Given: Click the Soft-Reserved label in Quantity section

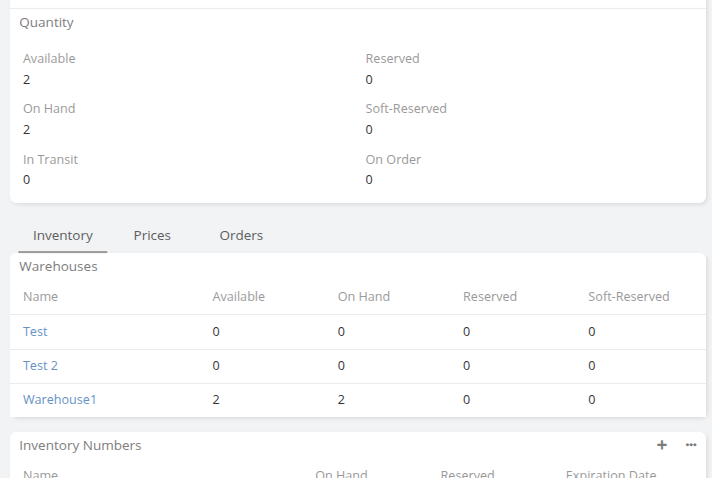Looking at the screenshot, I should tap(406, 109).
